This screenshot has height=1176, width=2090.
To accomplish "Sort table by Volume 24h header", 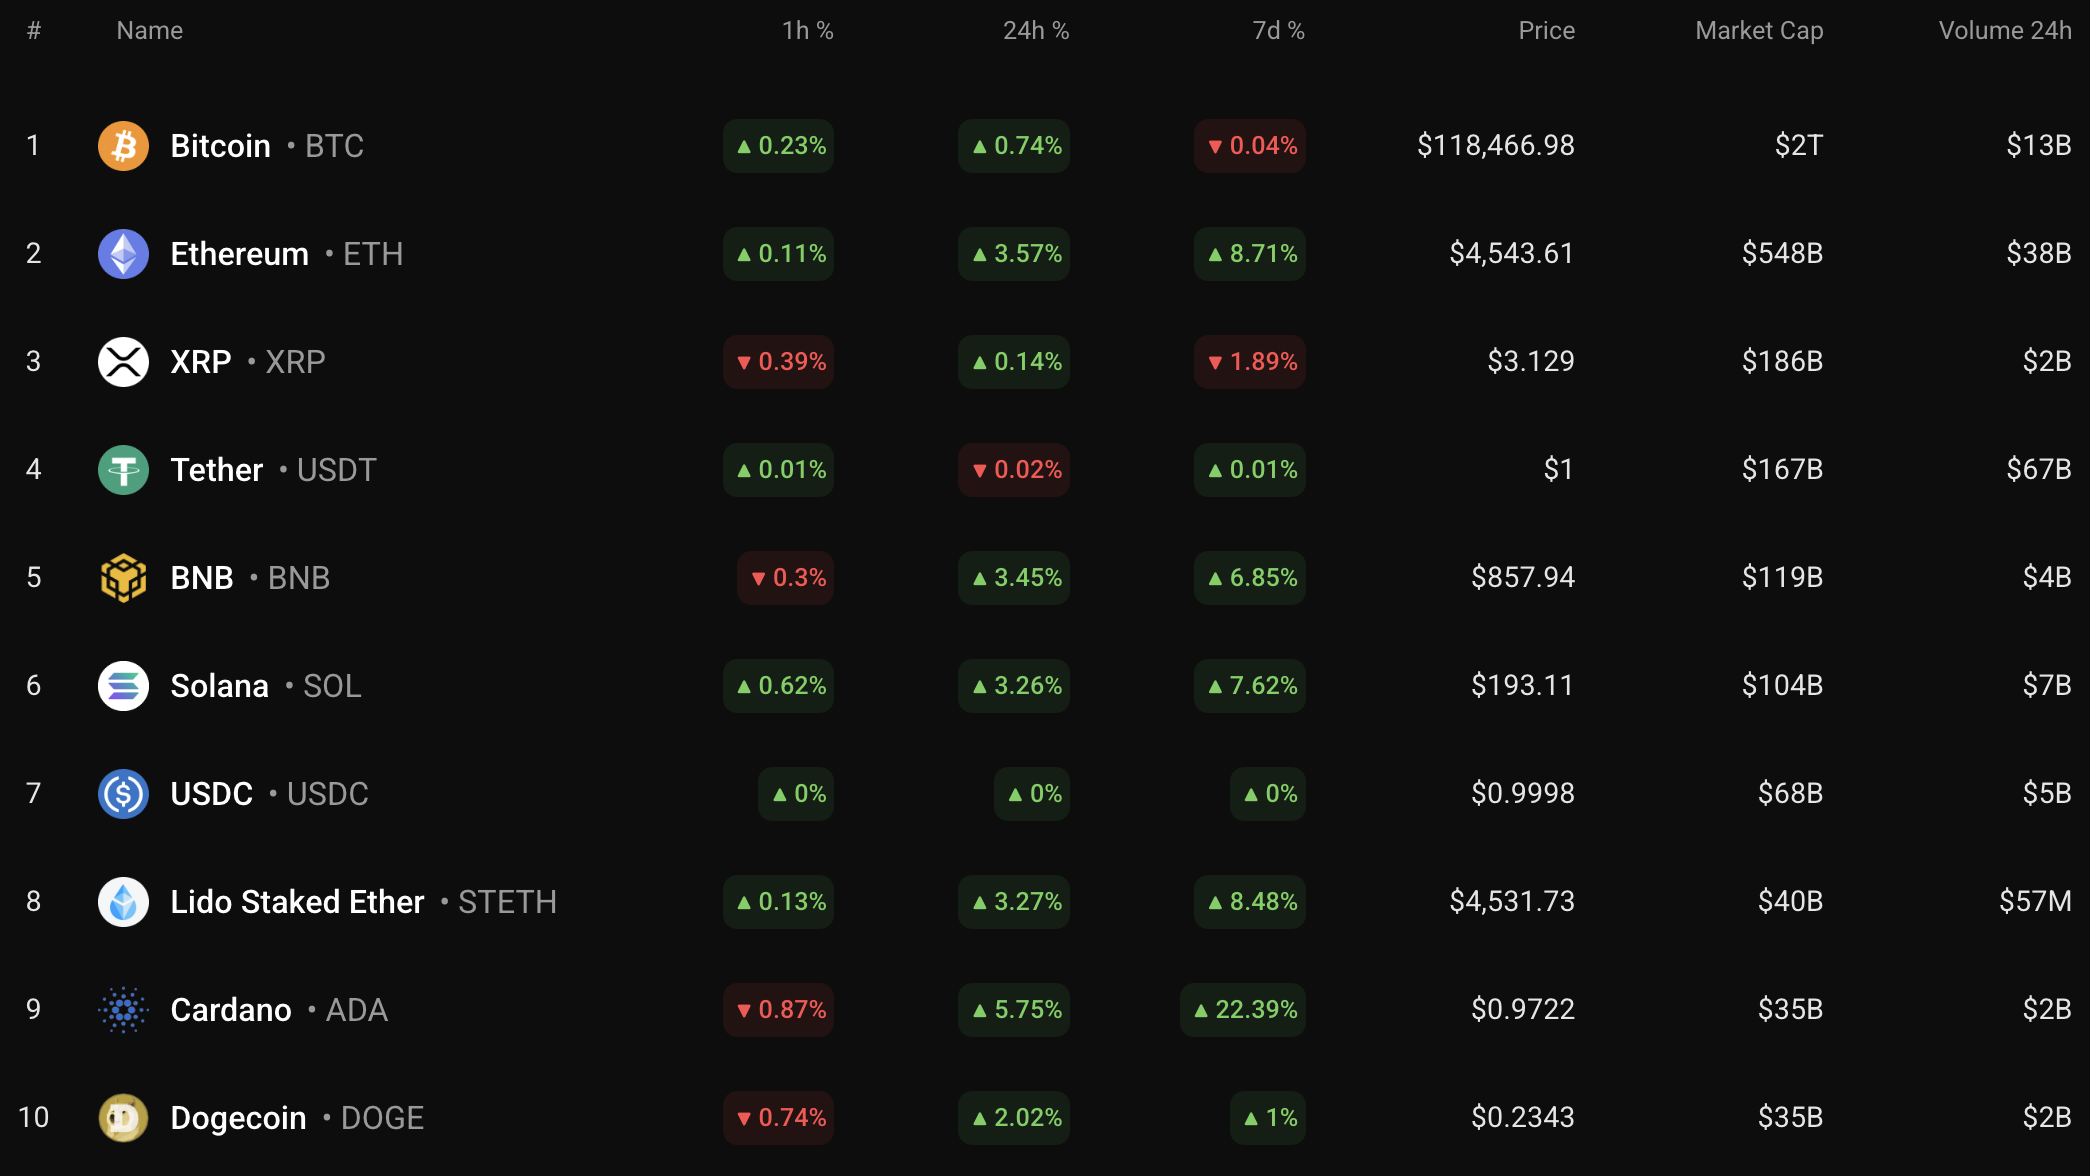I will click(x=2004, y=31).
